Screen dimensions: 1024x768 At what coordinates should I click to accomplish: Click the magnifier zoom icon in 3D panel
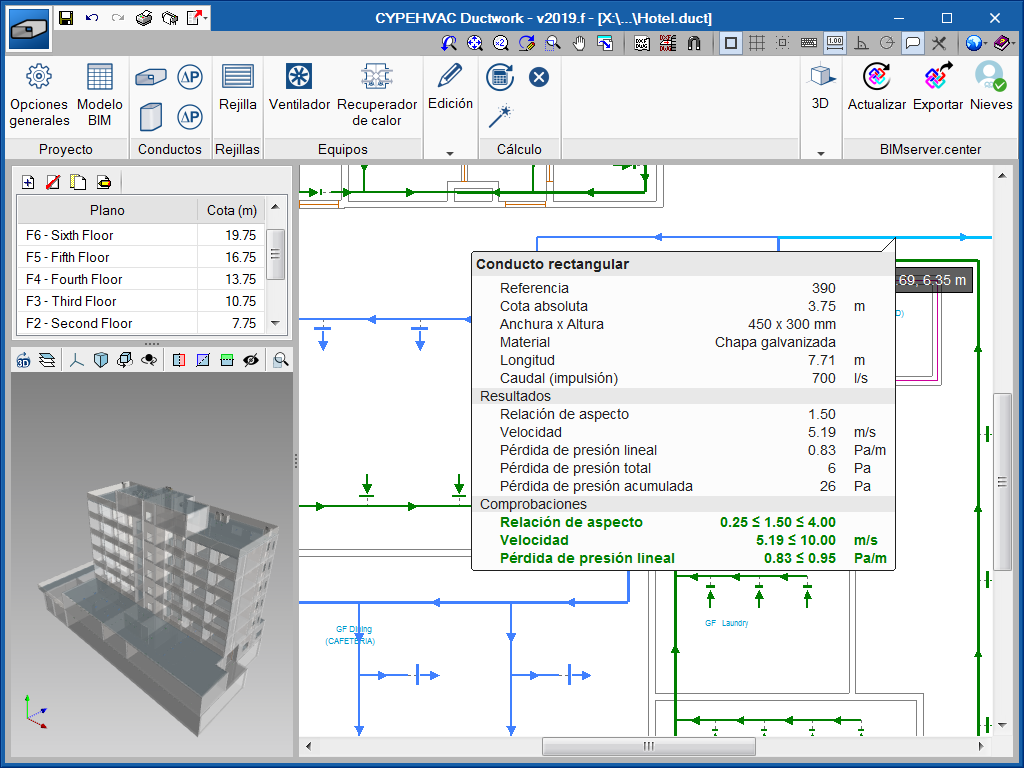coord(281,360)
